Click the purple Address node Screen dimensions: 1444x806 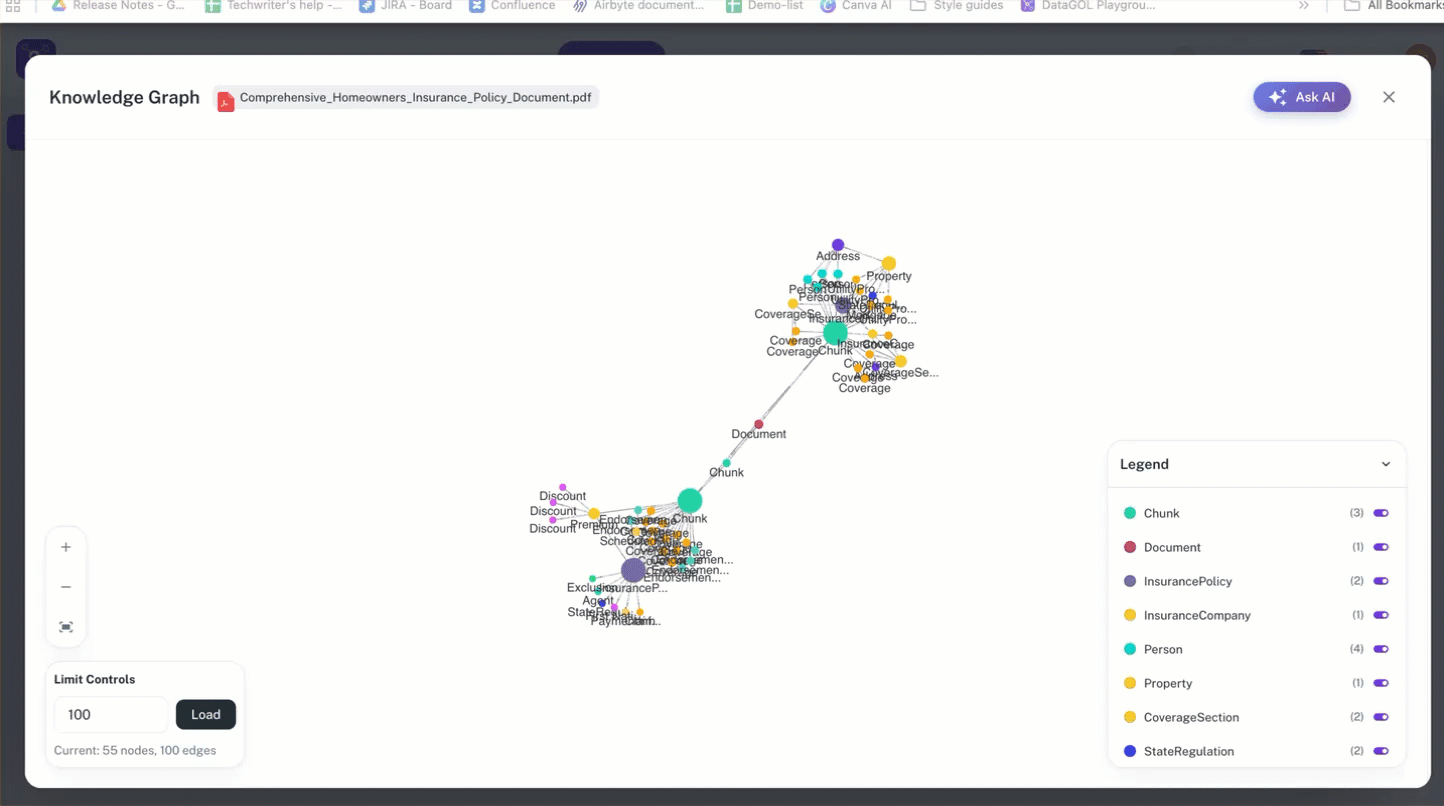click(838, 245)
